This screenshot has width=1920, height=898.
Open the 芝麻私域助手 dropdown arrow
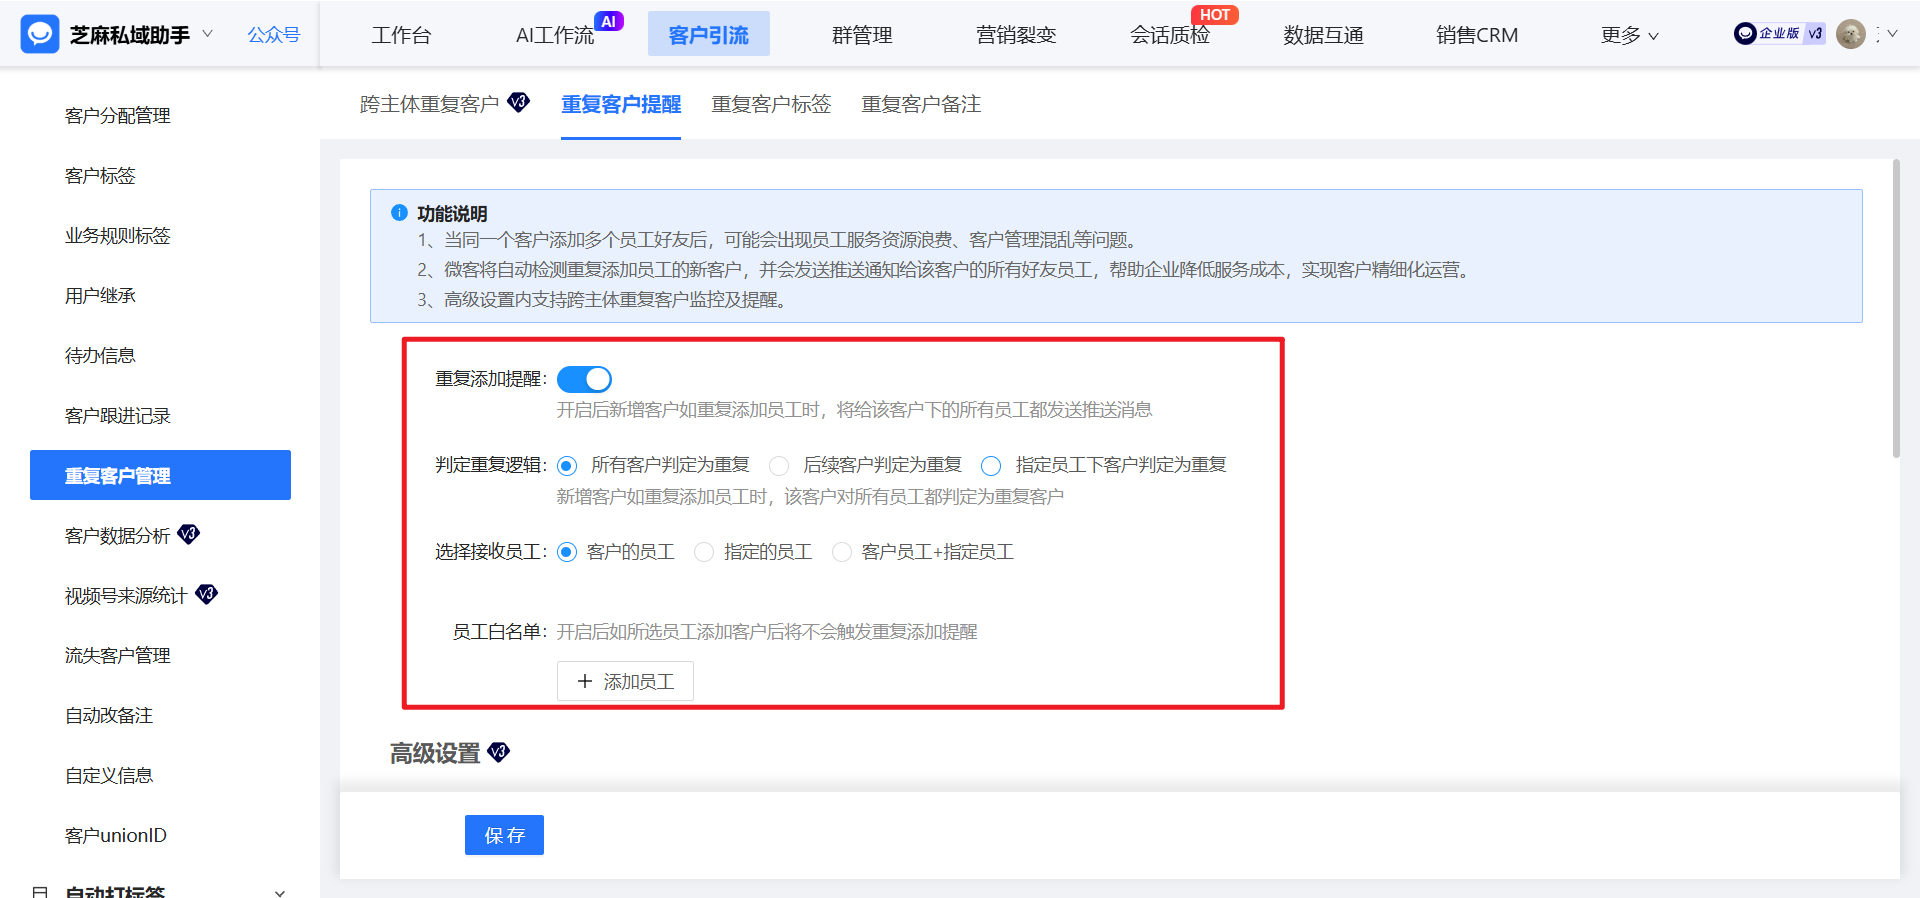tap(208, 34)
